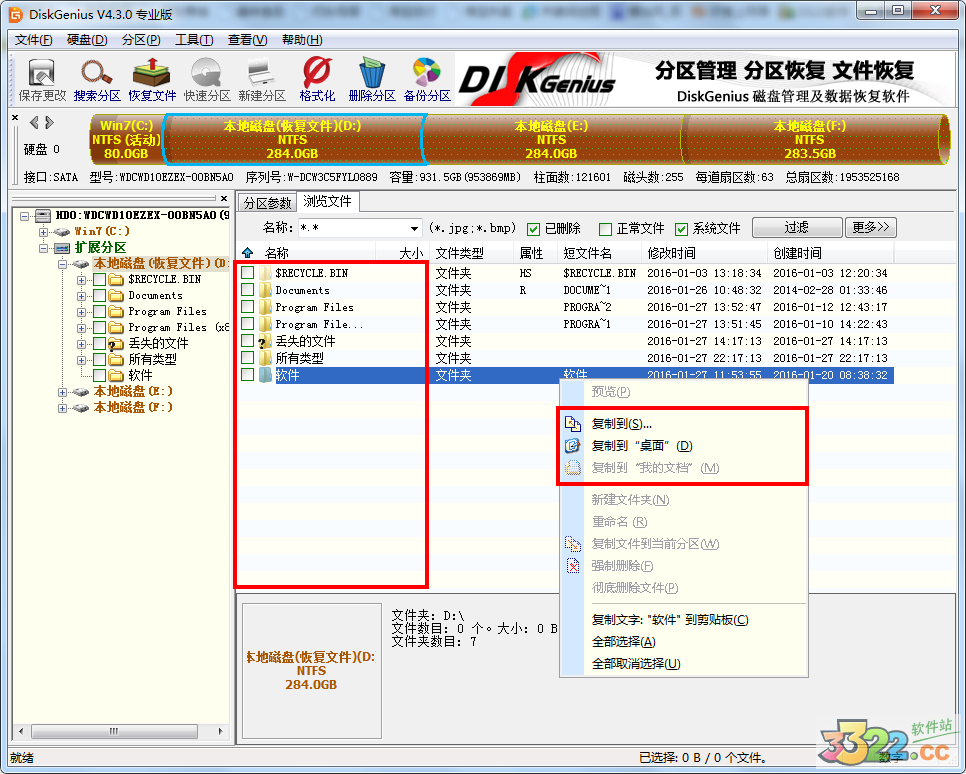Open the 工具(T) menu
The height and width of the screenshot is (774, 966).
click(x=194, y=40)
